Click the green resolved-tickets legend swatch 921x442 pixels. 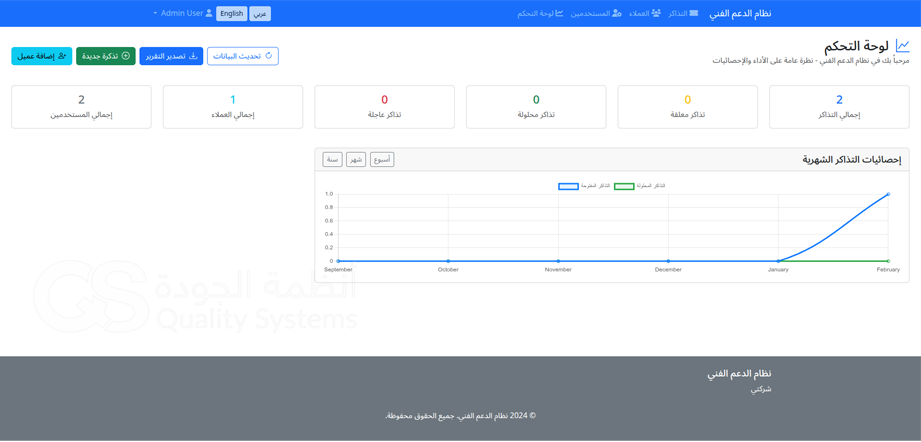point(624,187)
